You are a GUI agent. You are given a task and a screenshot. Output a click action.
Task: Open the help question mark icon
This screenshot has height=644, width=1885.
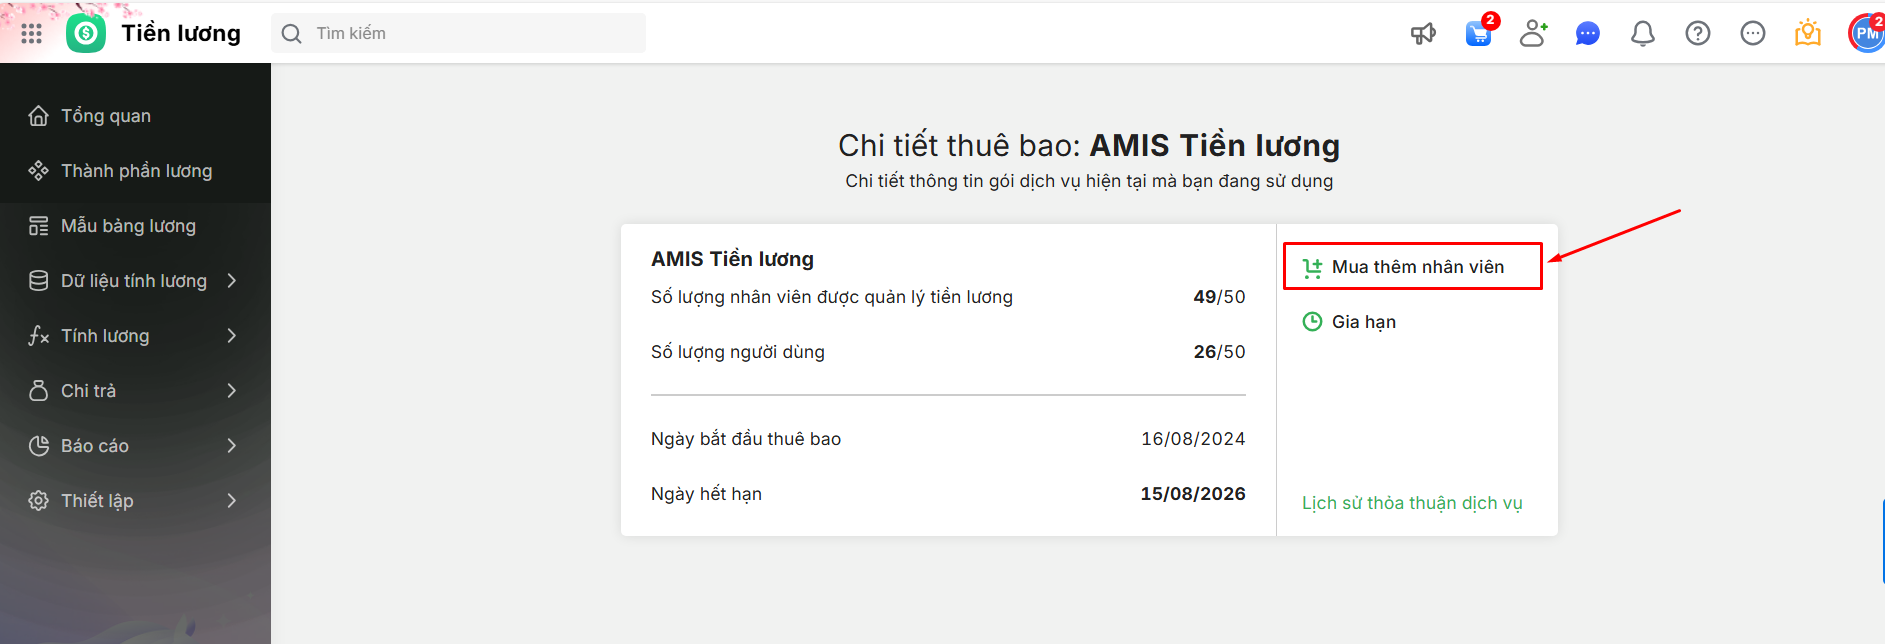[x=1698, y=33]
